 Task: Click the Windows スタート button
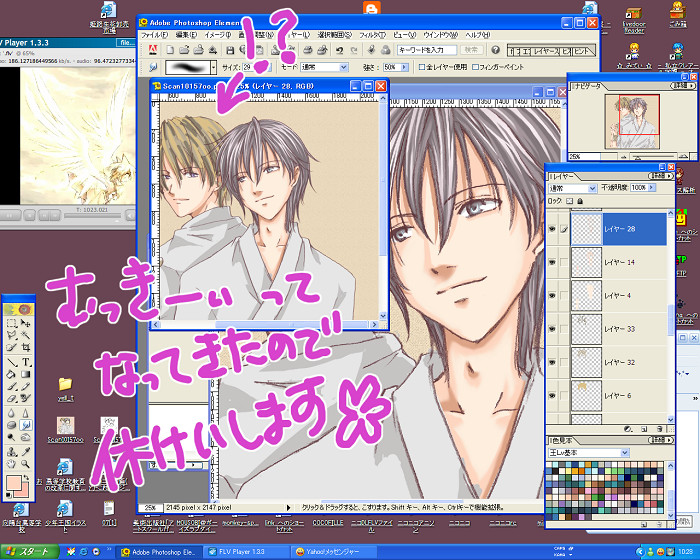tap(29, 552)
